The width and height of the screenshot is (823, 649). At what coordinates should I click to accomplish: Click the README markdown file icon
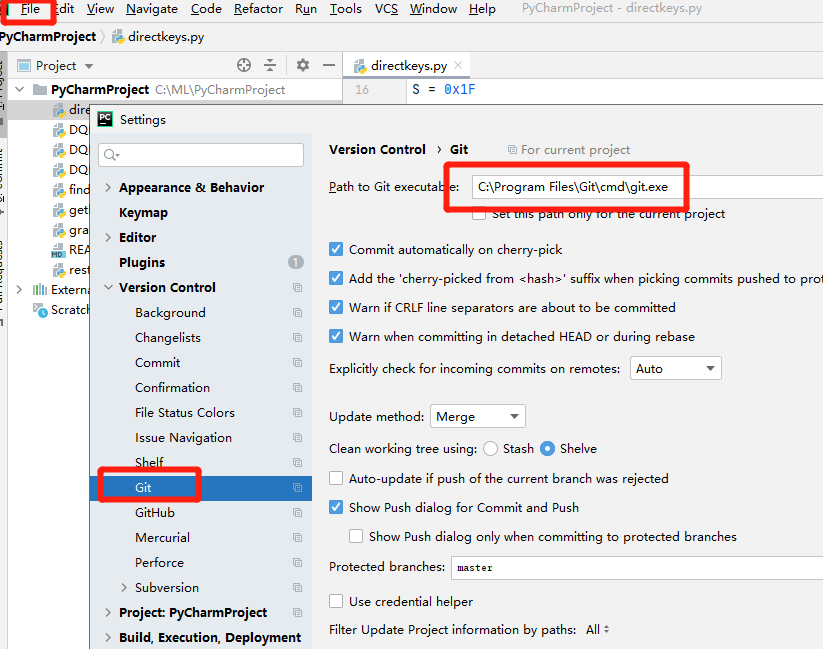tap(58, 250)
